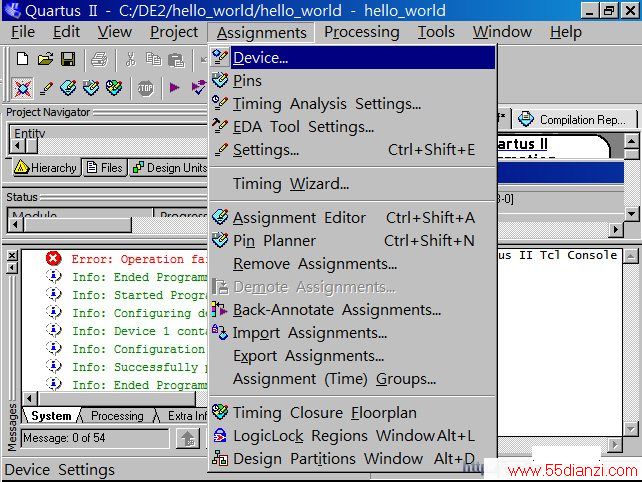The image size is (642, 482).
Task: Select the 'Error: Operation fa' message row
Action: [x=126, y=259]
